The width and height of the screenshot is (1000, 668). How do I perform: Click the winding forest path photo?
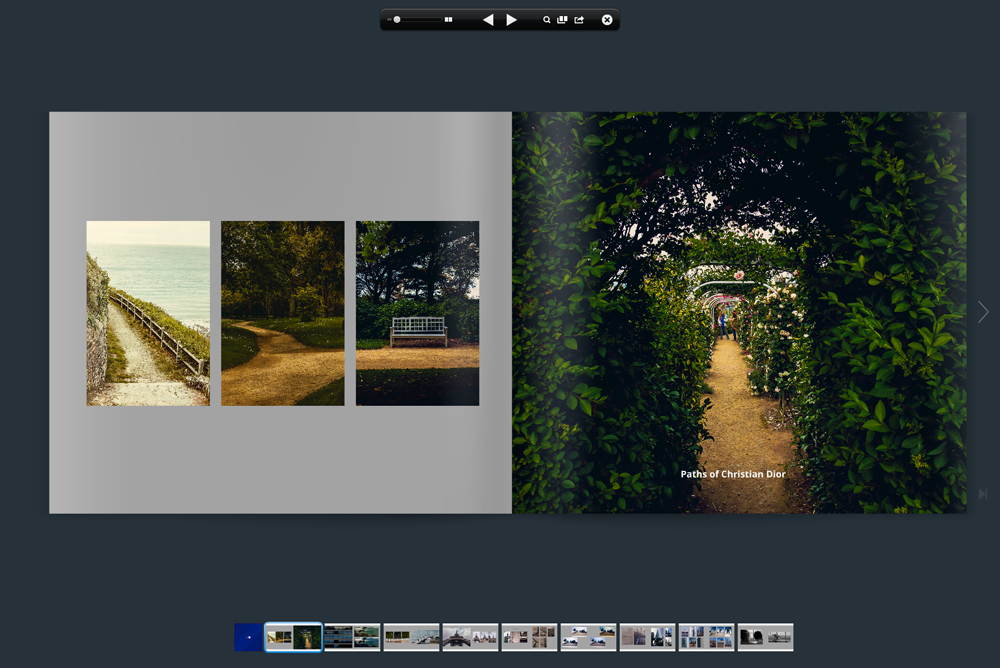pos(282,313)
